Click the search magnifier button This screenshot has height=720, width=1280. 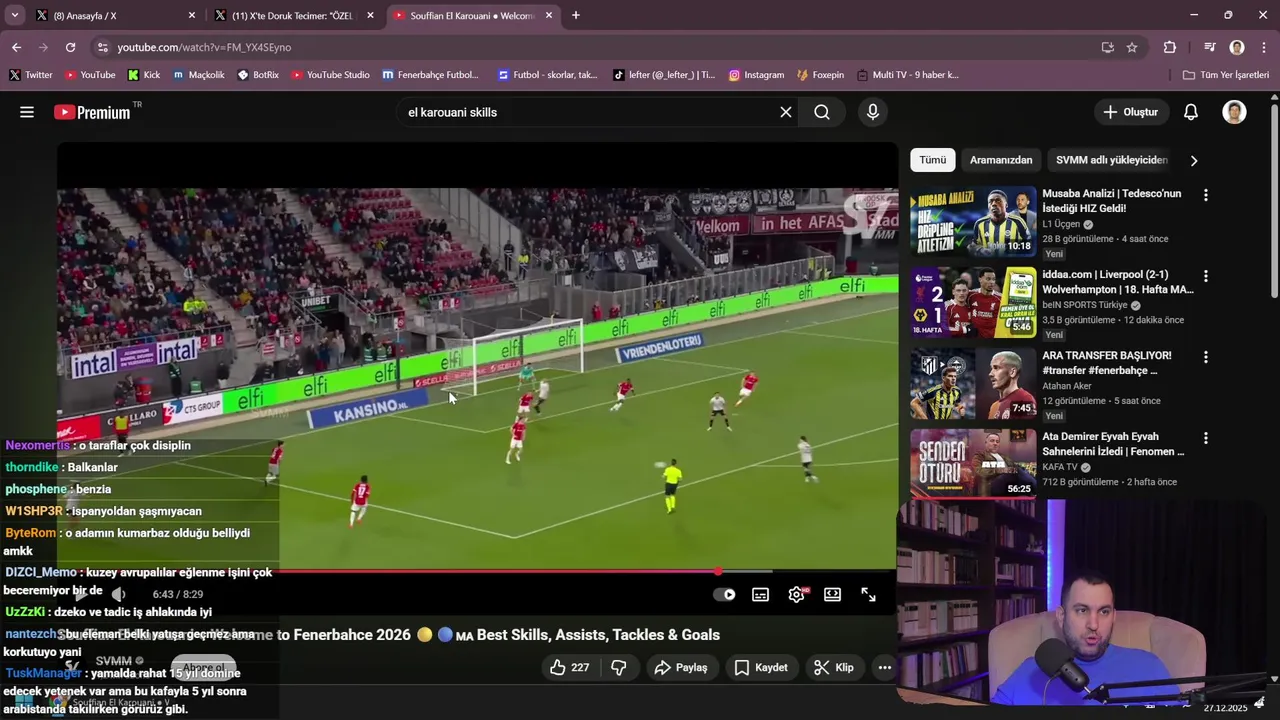pos(822,112)
